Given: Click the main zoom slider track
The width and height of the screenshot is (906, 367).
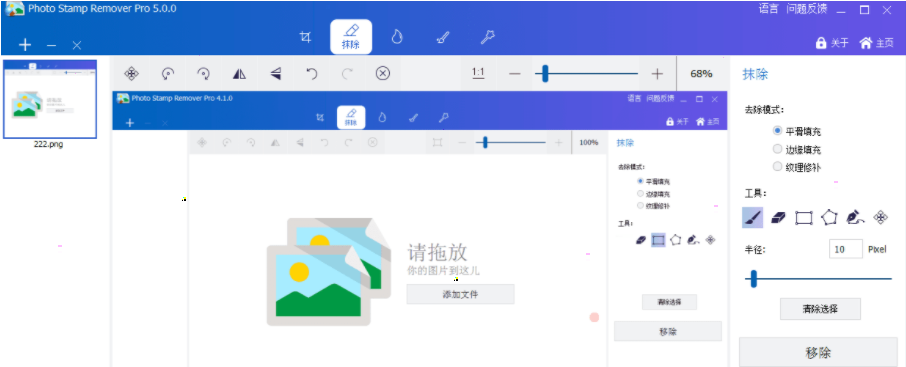Looking at the screenshot, I should point(586,74).
